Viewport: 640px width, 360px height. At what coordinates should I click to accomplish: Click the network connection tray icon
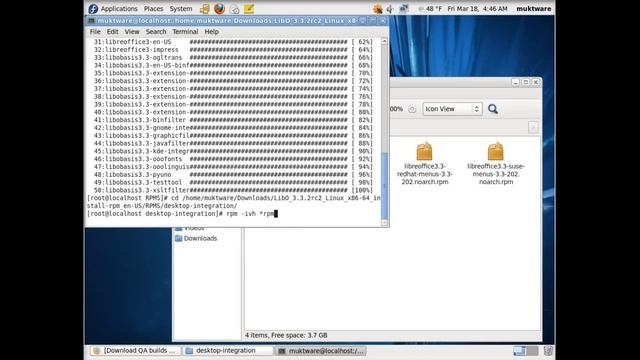[x=403, y=9]
